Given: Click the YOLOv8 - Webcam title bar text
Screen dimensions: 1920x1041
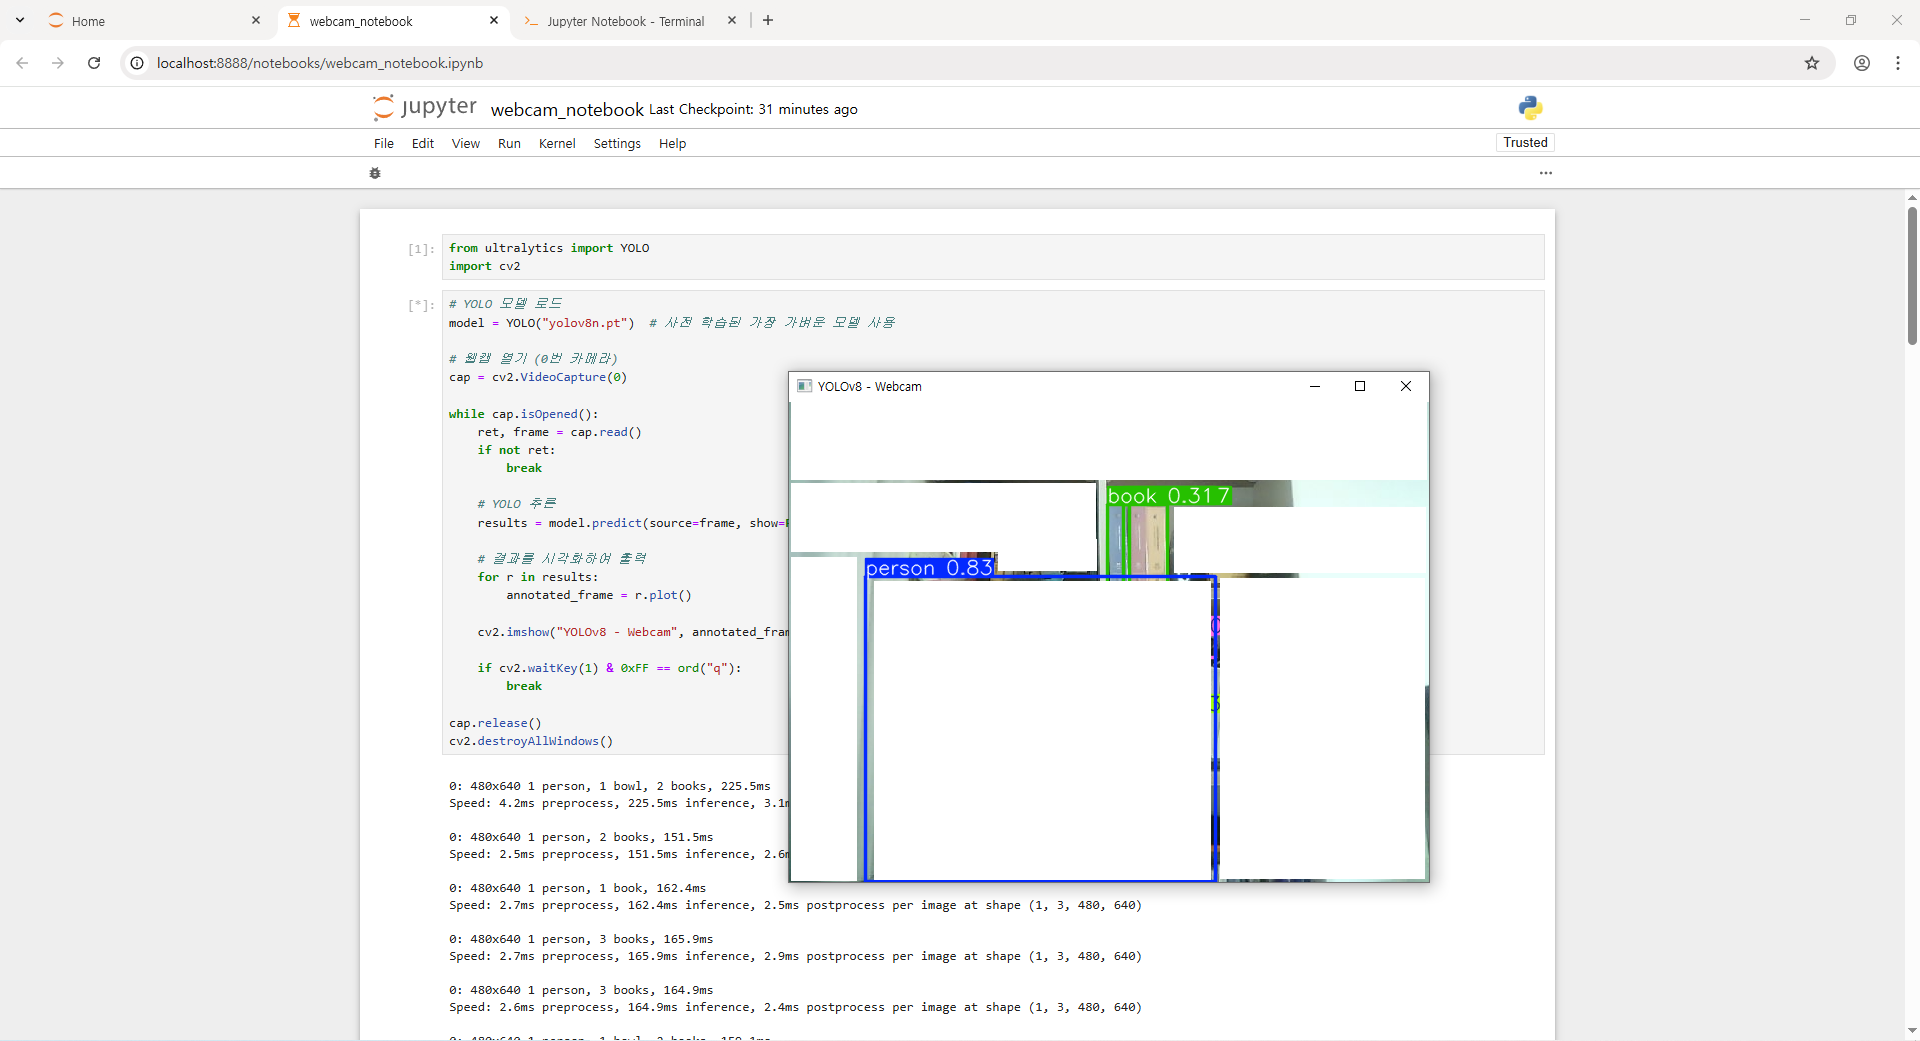Looking at the screenshot, I should point(869,386).
